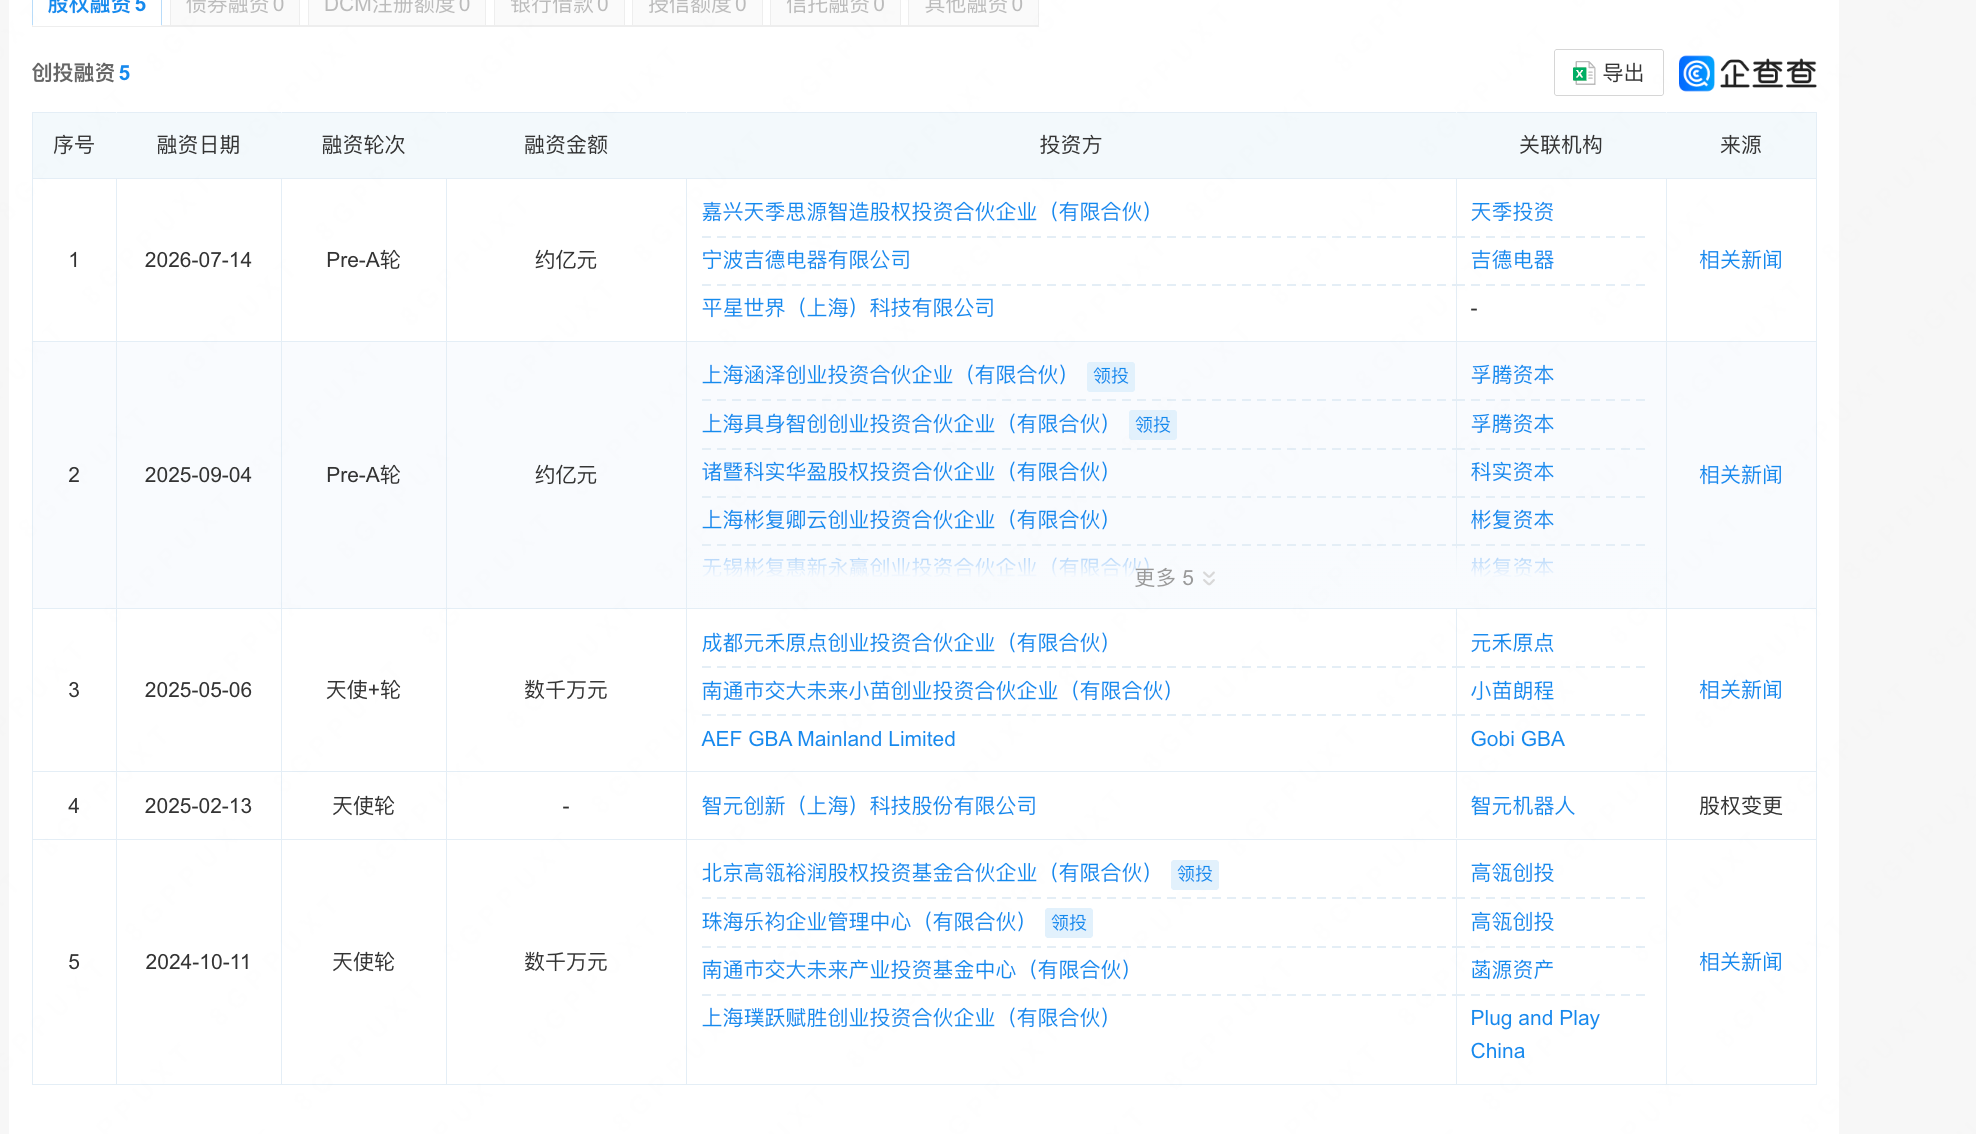
Task: Click 领投 tag beside 珠海乐构
Action: coord(1068,923)
